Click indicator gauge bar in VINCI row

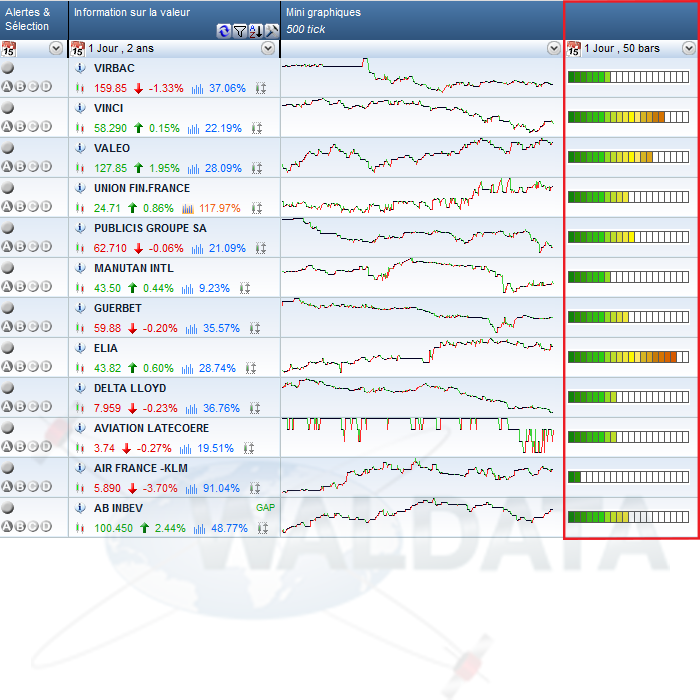coord(628,117)
